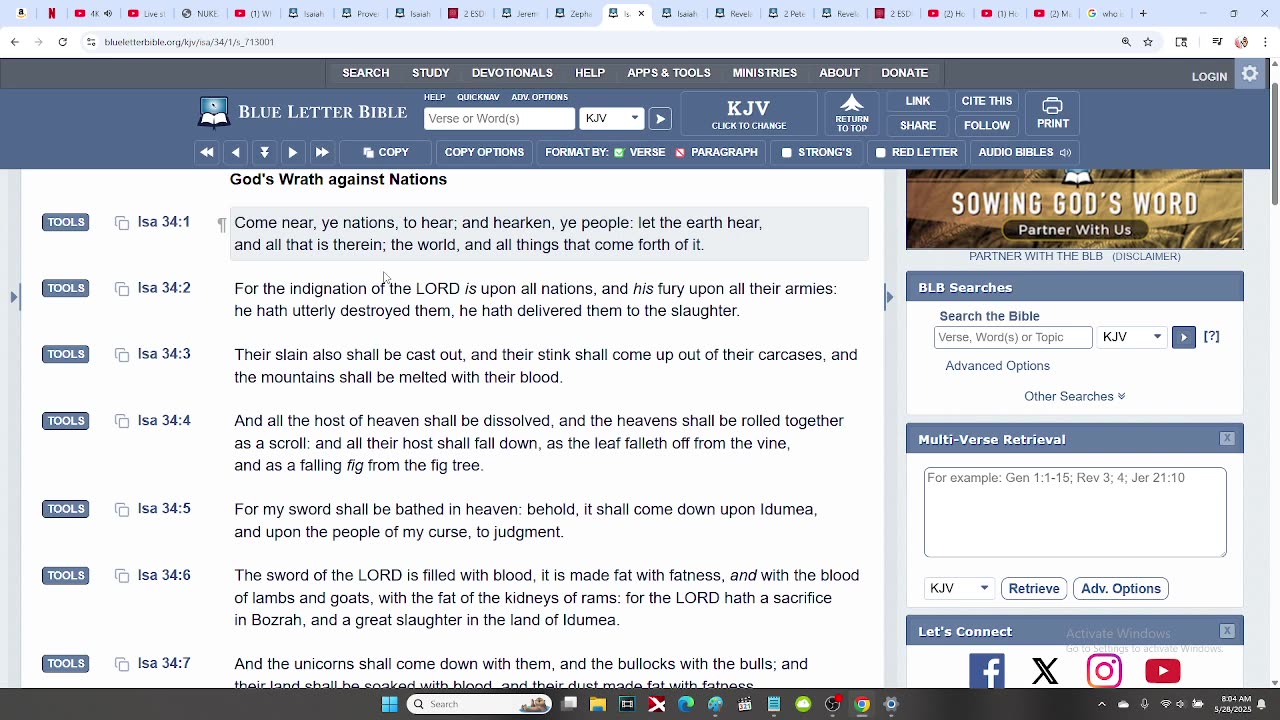Click KJV Click to Change selector
This screenshot has width=1280, height=720.
point(748,114)
